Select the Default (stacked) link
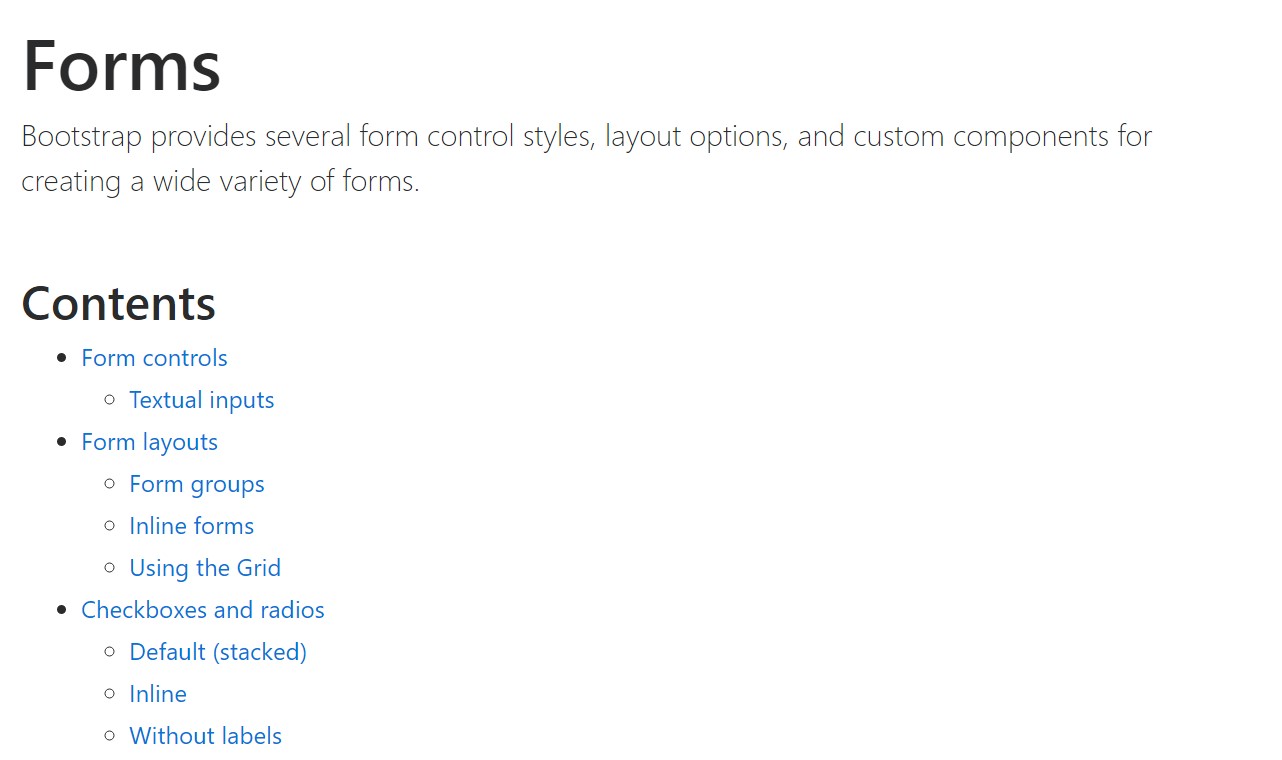The height and width of the screenshot is (760, 1282). (217, 652)
